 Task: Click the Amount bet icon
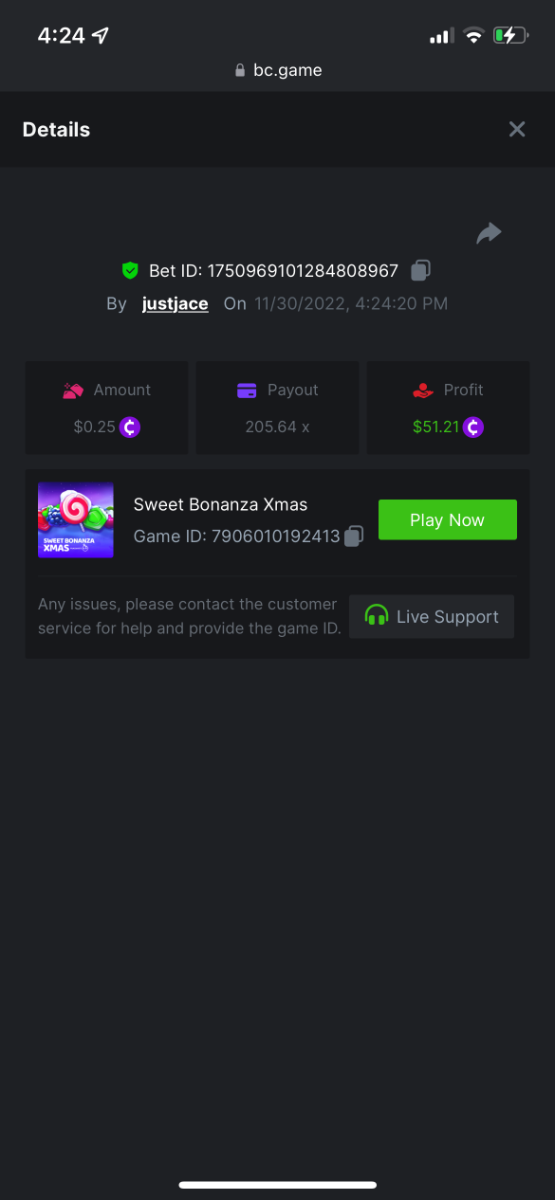(73, 390)
